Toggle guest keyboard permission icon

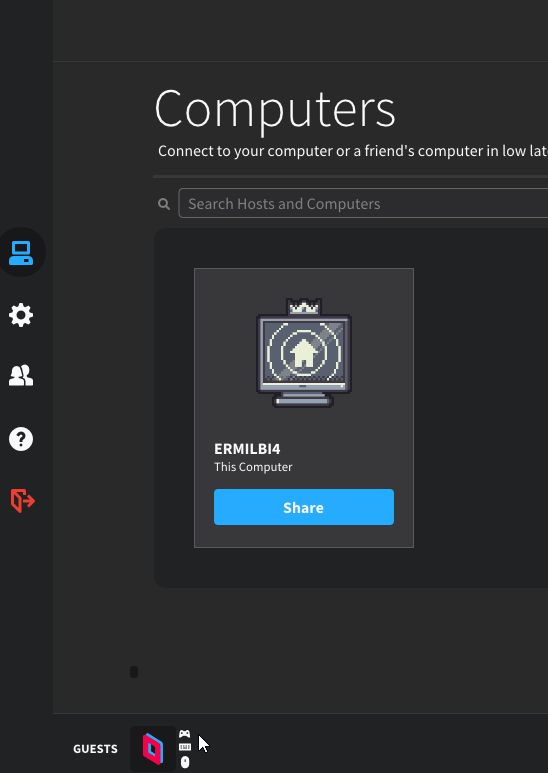click(185, 747)
